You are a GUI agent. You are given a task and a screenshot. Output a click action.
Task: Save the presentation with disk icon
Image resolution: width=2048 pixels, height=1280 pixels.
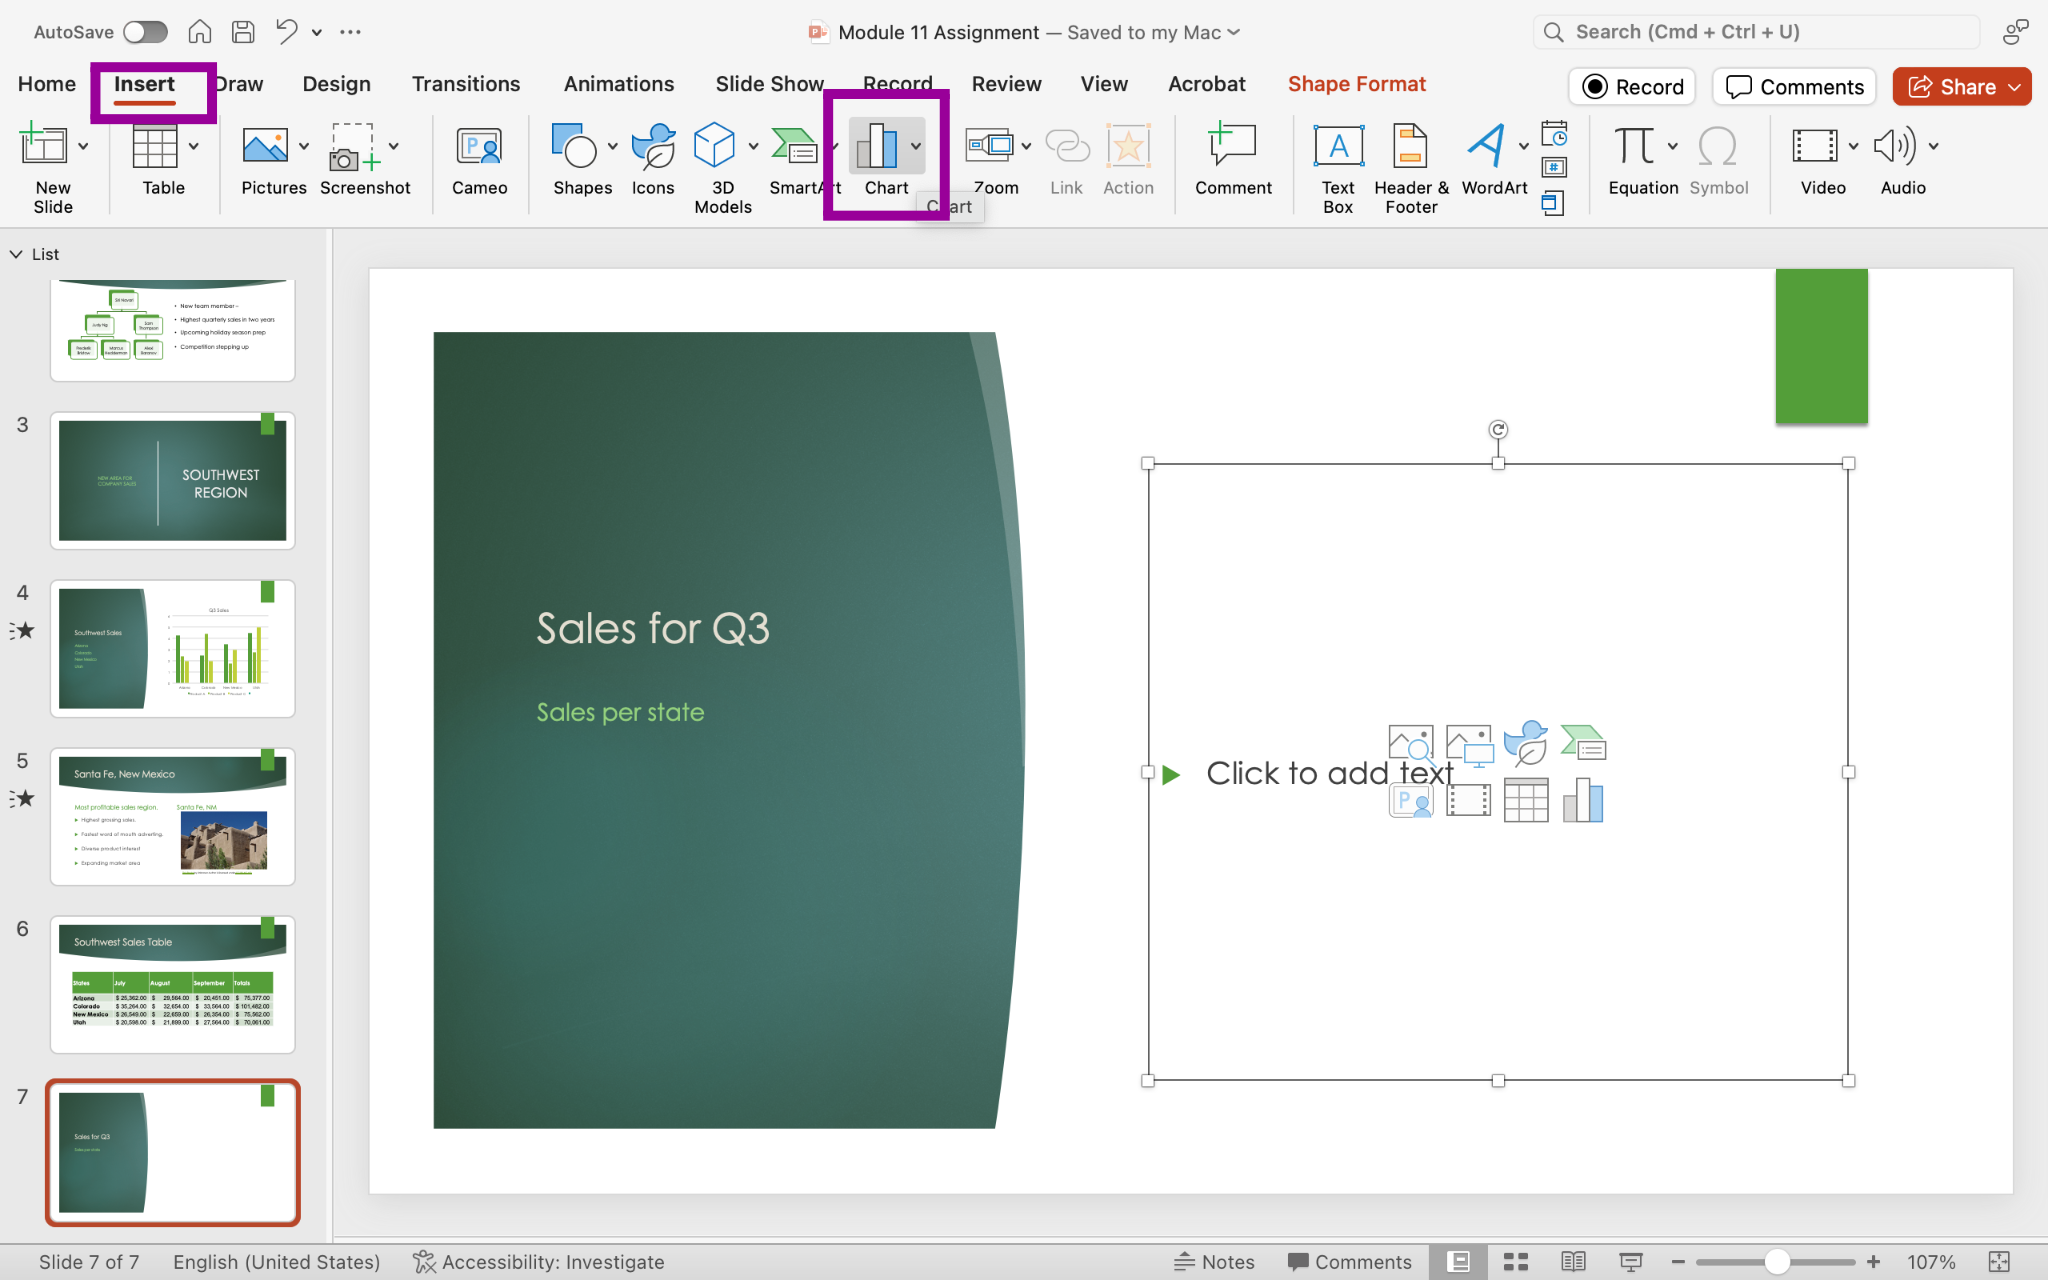point(243,32)
